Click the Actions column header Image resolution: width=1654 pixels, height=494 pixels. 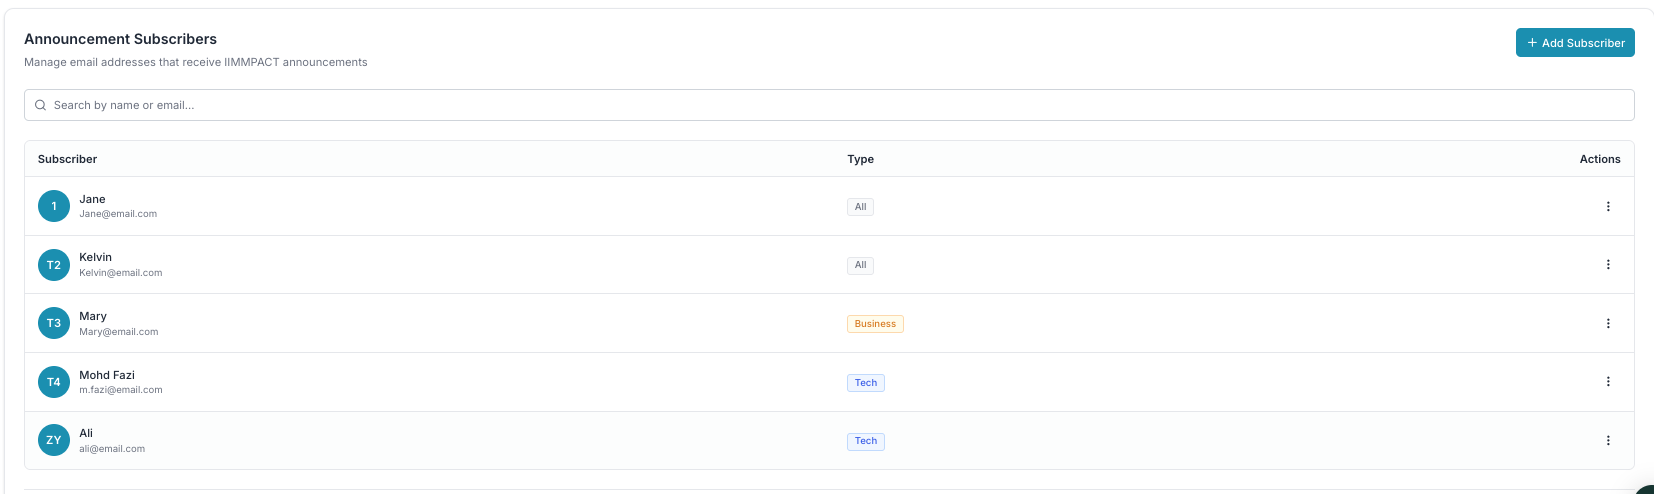[1600, 159]
